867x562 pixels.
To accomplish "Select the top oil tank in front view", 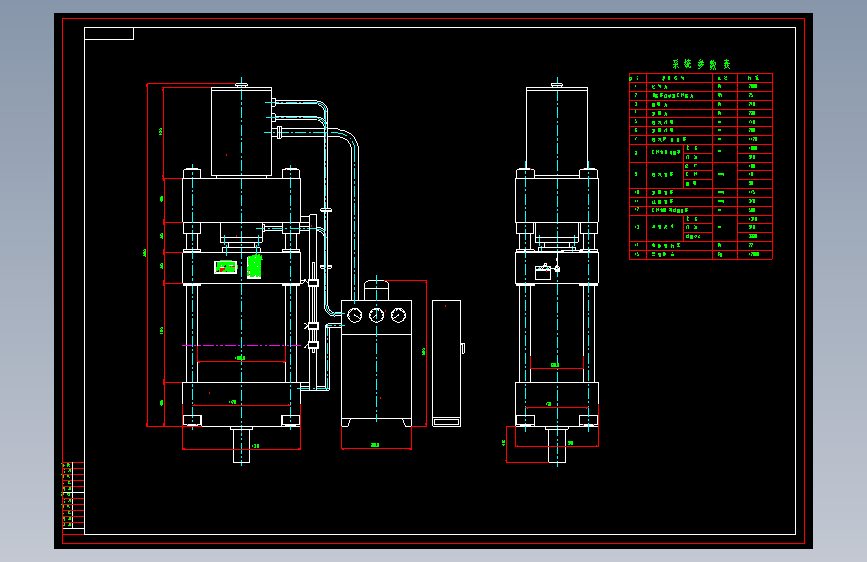I will click(241, 132).
